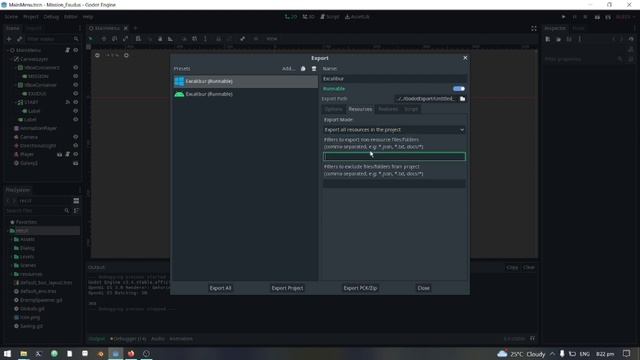Image resolution: width=640 pixels, height=360 pixels.
Task: Expand the Scenes folder
Action: (x=11, y=265)
